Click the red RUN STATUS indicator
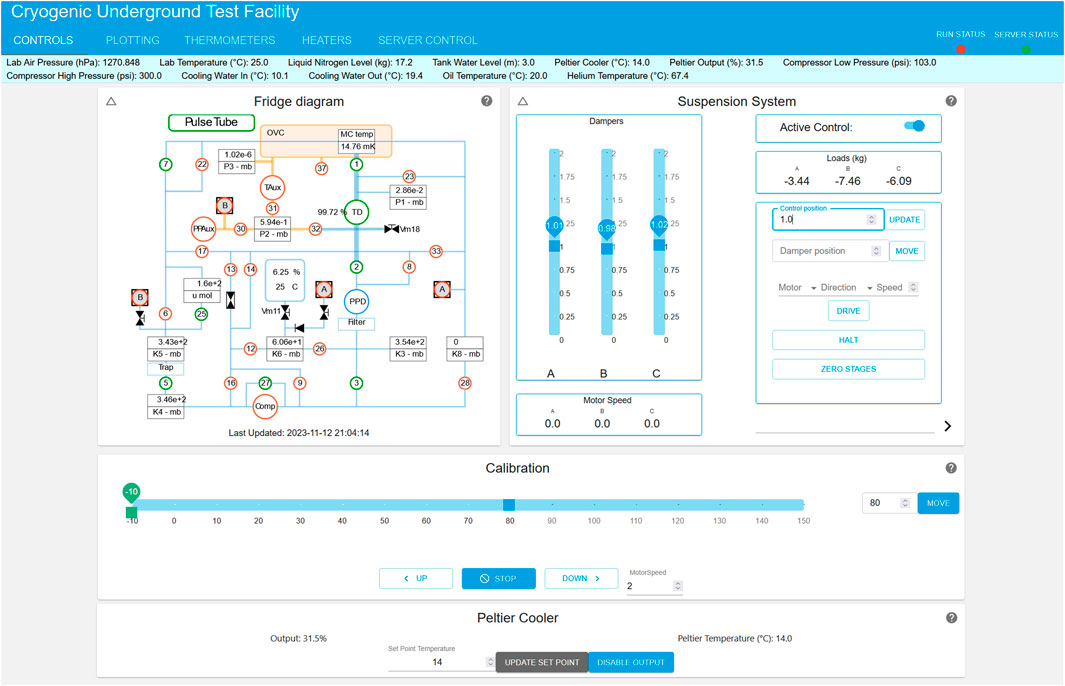 960,49
